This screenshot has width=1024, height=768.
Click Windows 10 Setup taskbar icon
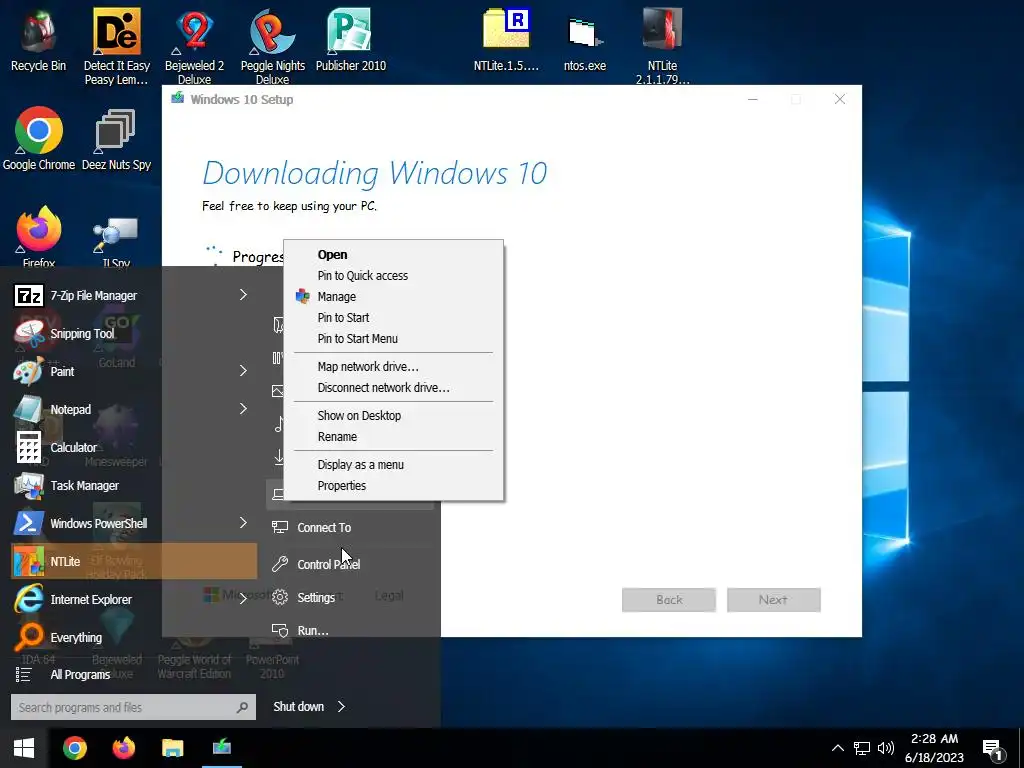pyautogui.click(x=222, y=748)
